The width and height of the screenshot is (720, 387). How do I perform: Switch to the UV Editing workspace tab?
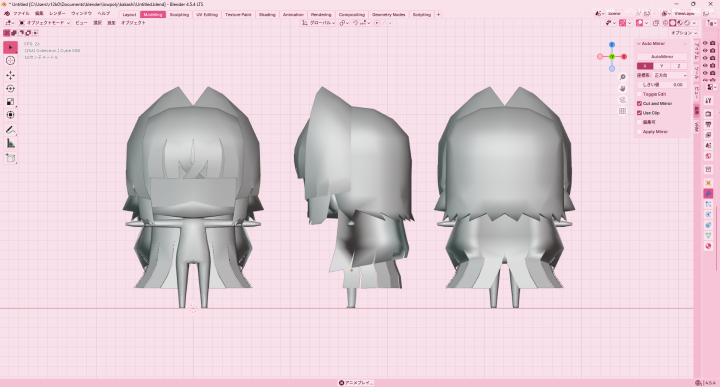click(207, 15)
